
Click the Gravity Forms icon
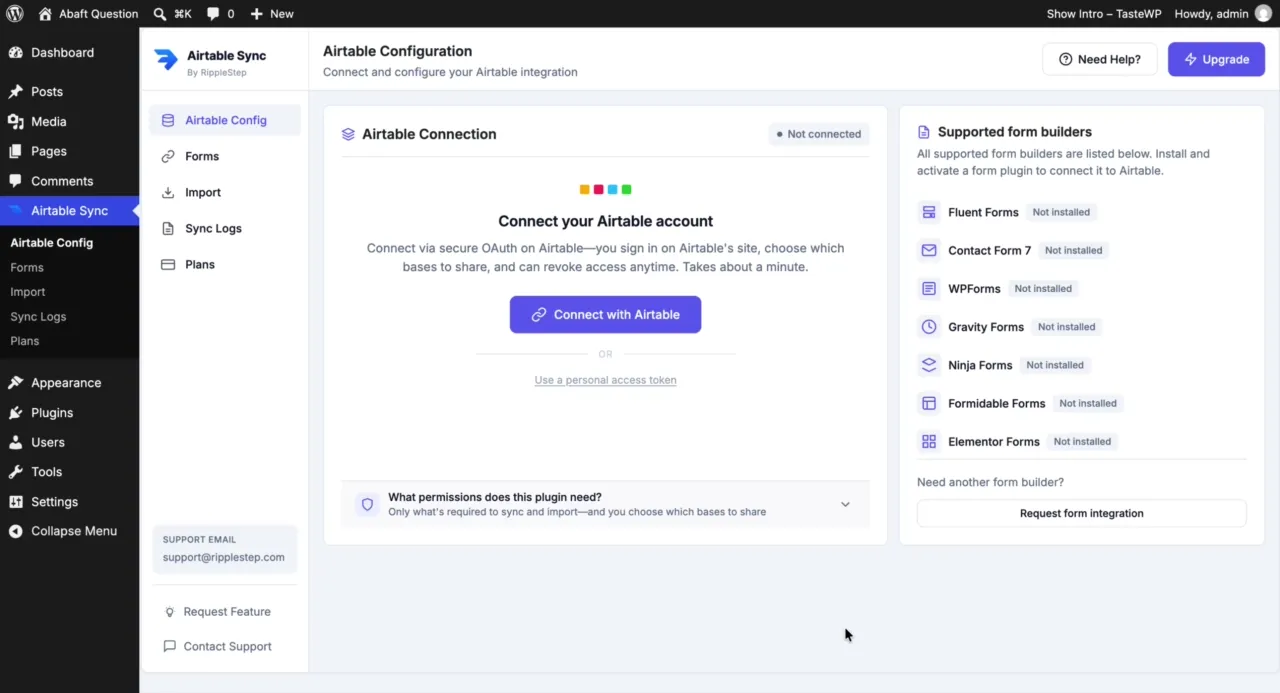[929, 327]
